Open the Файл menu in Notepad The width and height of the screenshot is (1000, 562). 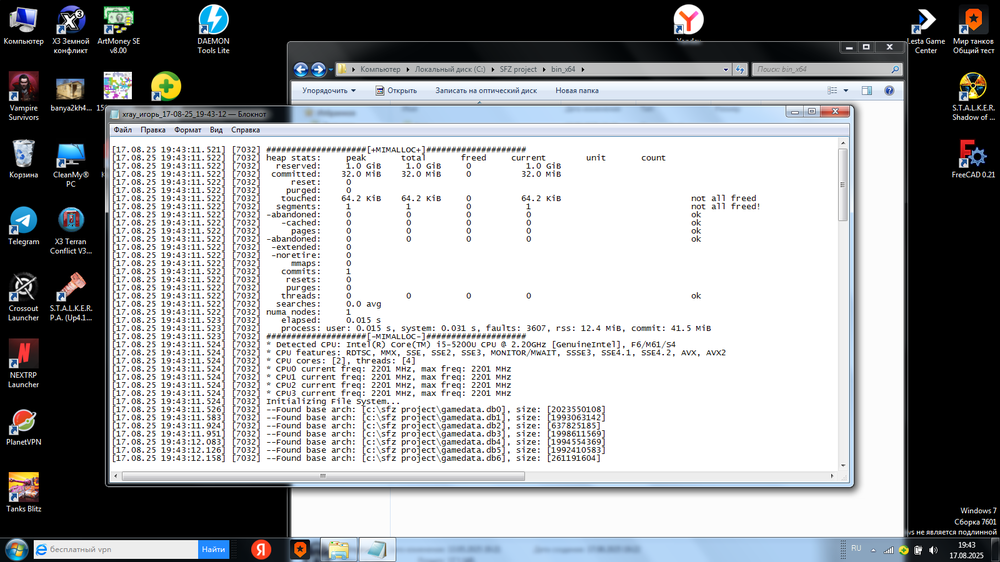pyautogui.click(x=122, y=130)
